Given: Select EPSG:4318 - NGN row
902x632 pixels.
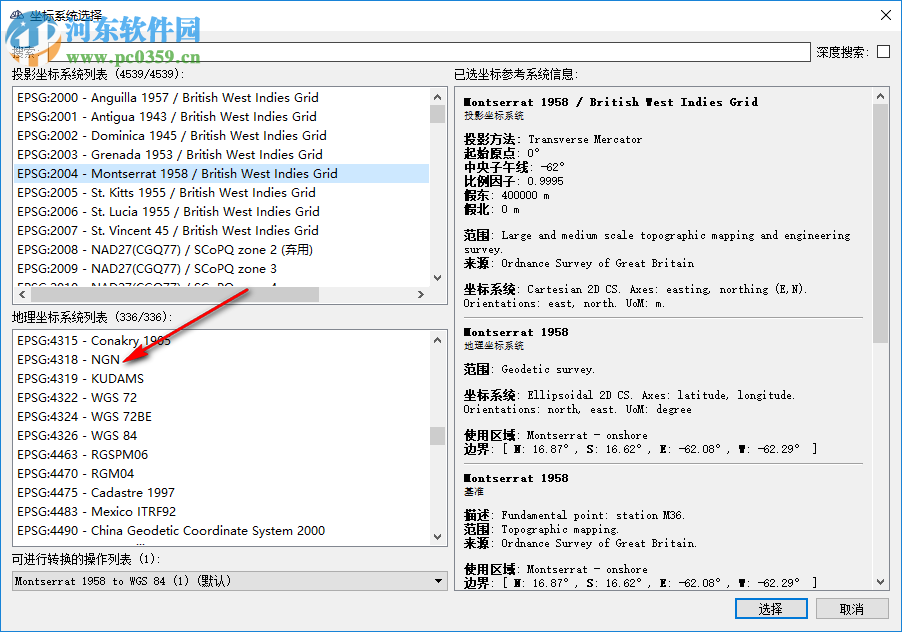Looking at the screenshot, I should 221,359.
